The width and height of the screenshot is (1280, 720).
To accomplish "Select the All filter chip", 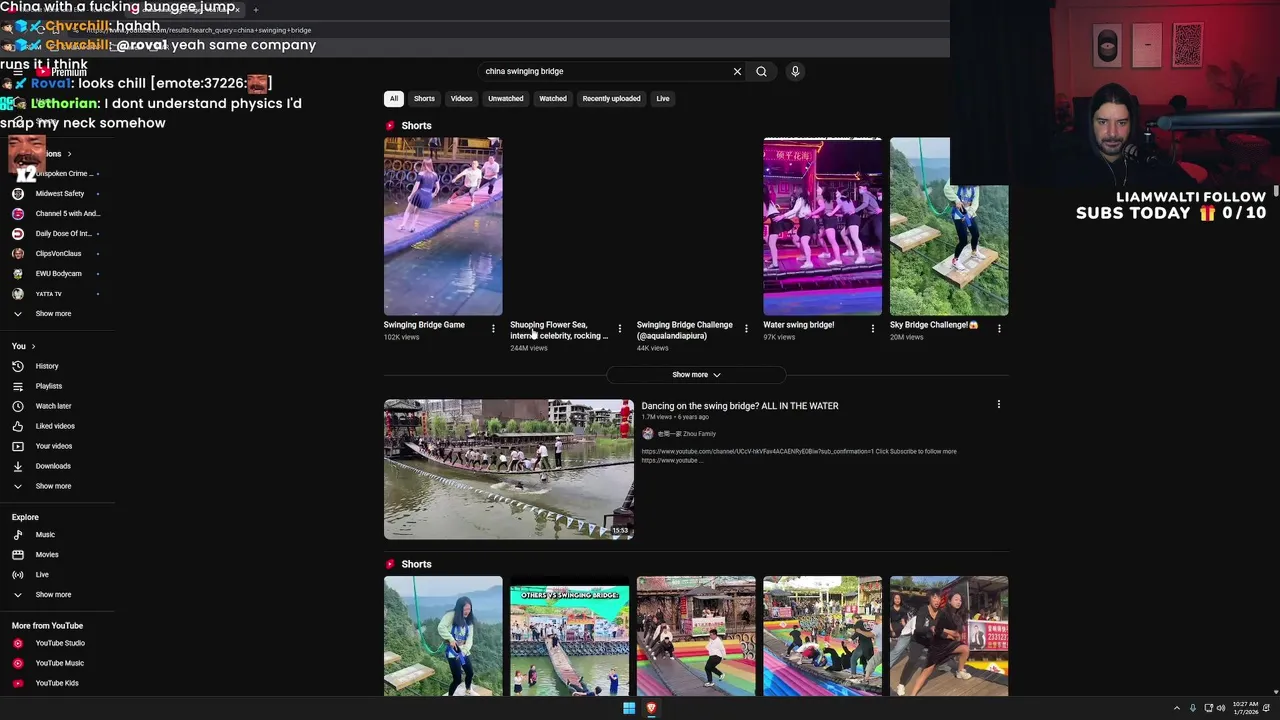I will 394,99.
